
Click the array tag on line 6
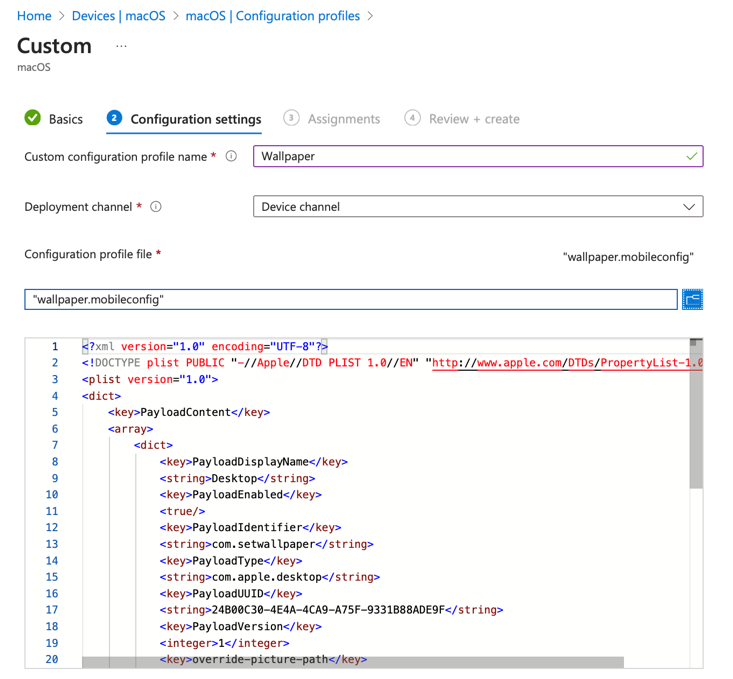[130, 429]
